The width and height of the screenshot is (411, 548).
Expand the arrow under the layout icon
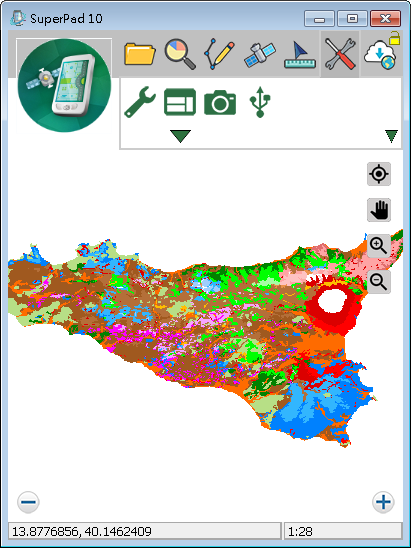180,136
